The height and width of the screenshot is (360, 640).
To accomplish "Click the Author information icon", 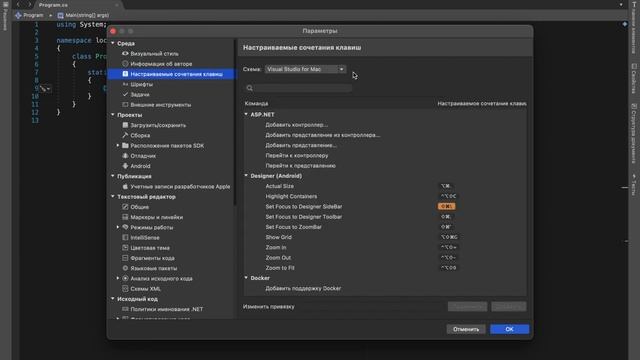I will (125, 64).
